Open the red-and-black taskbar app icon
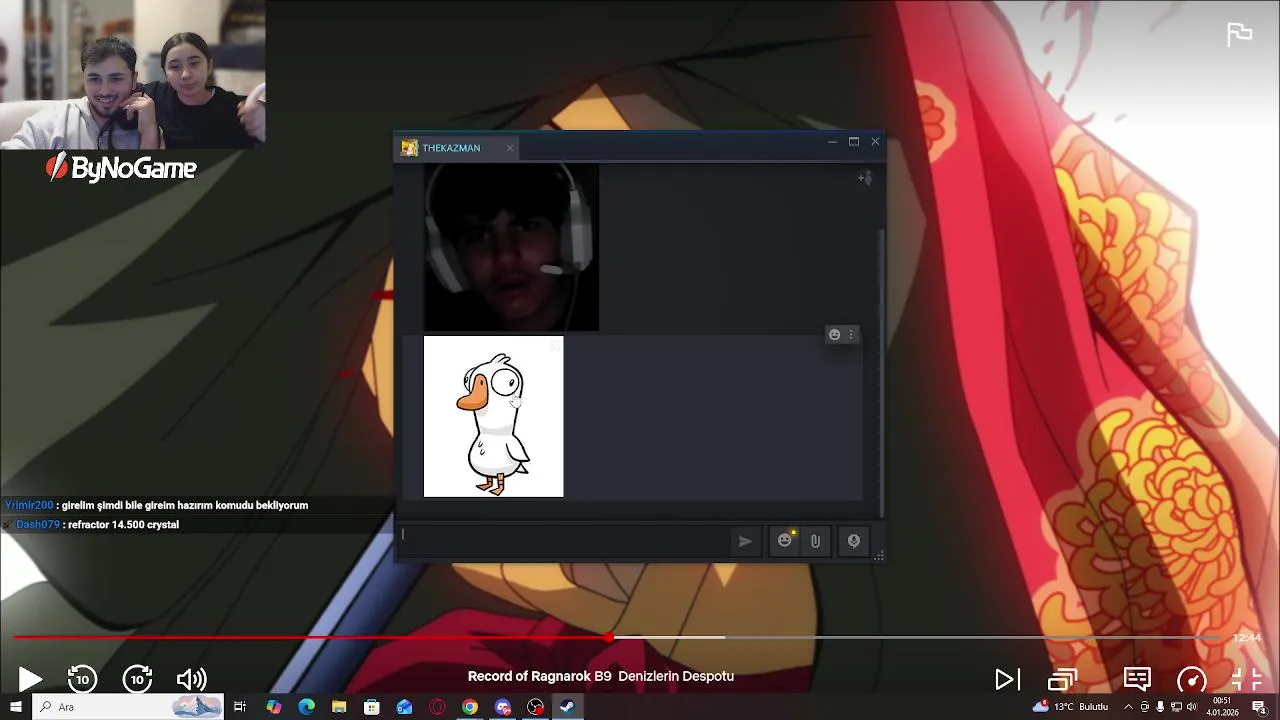The height and width of the screenshot is (720, 1280). pyautogui.click(x=536, y=707)
